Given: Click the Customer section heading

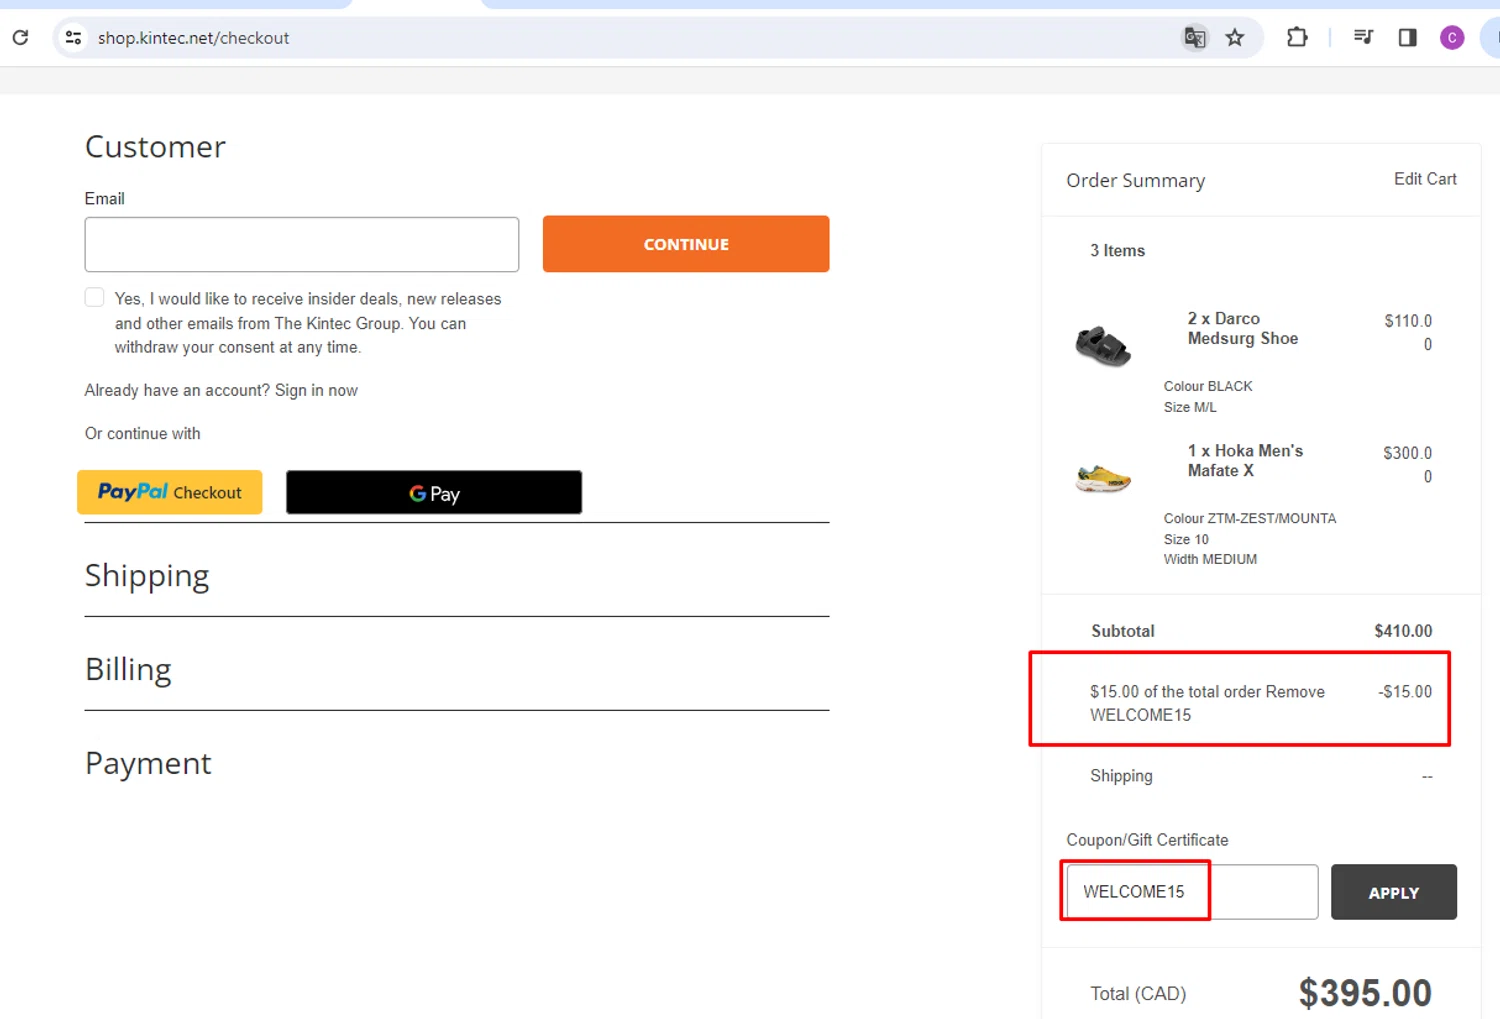Looking at the screenshot, I should [155, 147].
